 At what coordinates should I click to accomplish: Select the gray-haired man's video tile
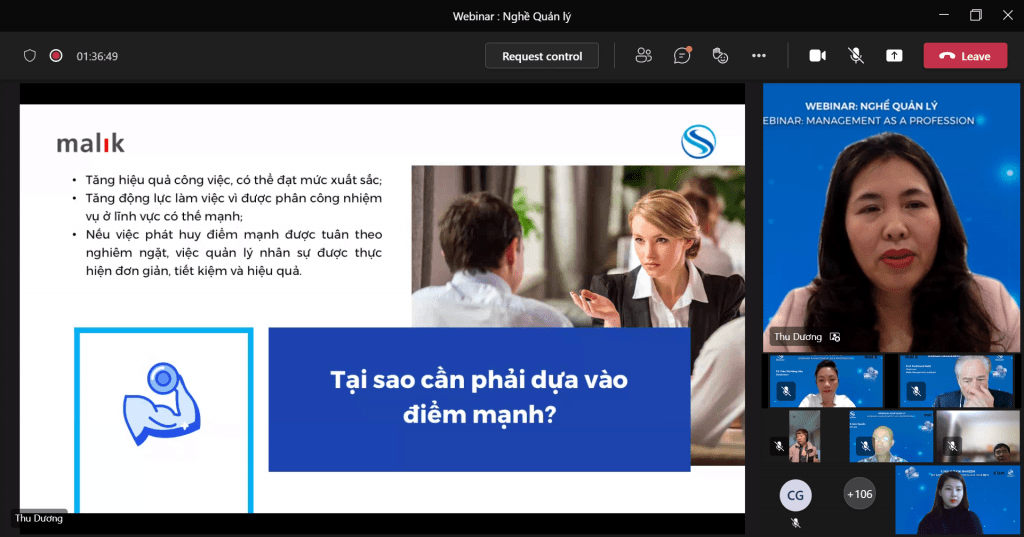pyautogui.click(x=957, y=381)
